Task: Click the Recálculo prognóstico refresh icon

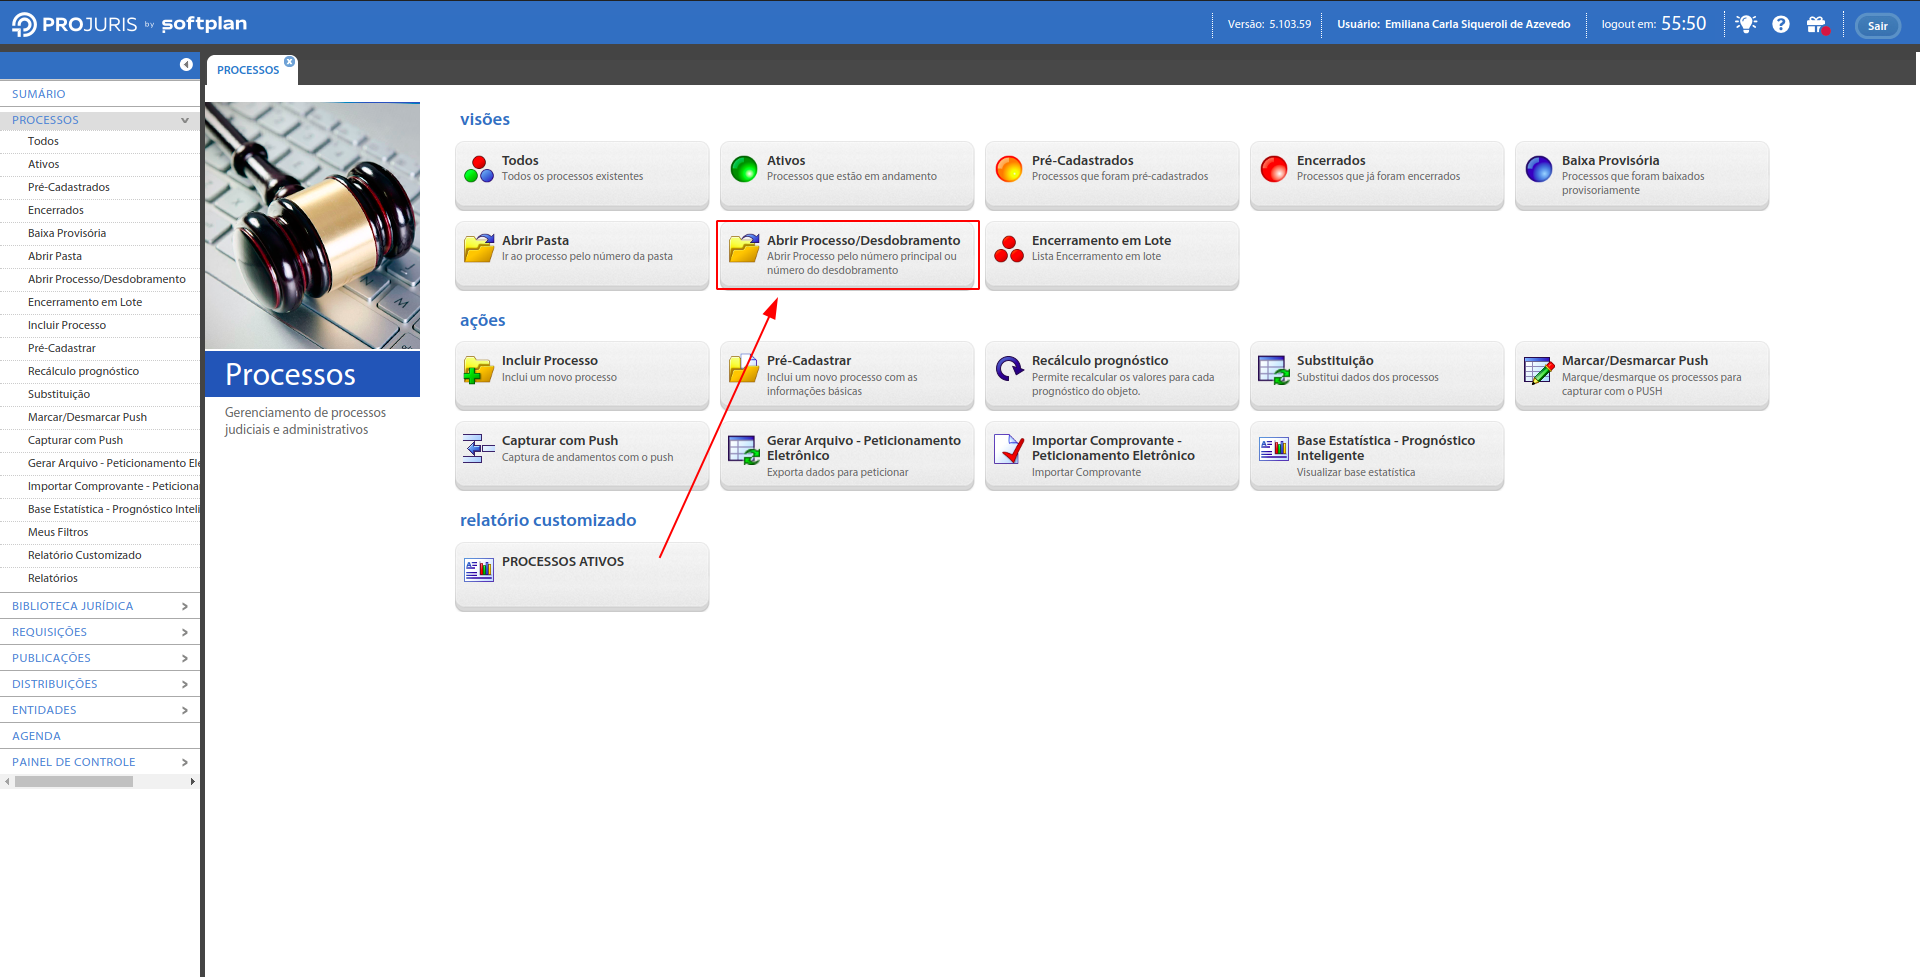Action: 1009,369
